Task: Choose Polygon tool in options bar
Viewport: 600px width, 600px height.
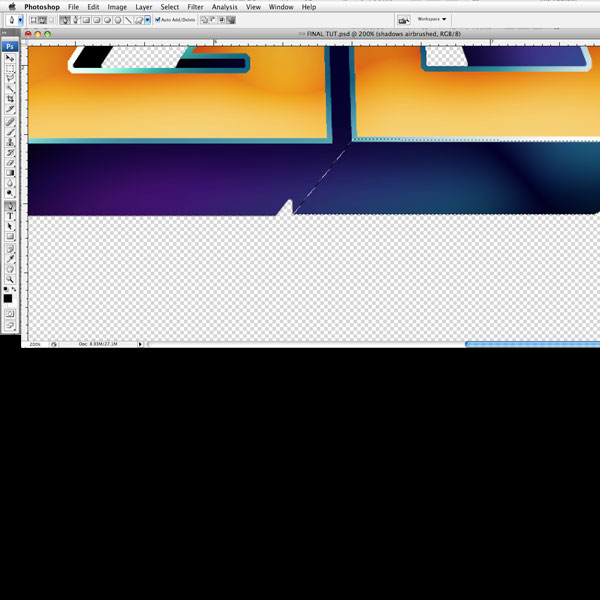Action: 118,20
